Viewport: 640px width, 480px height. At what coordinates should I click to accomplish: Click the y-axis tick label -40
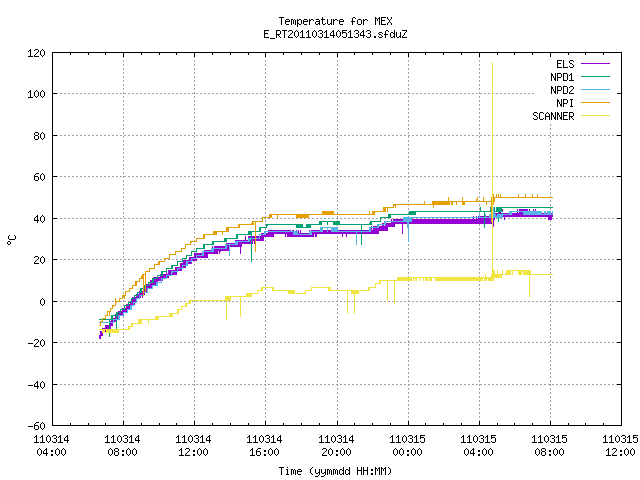coord(36,385)
